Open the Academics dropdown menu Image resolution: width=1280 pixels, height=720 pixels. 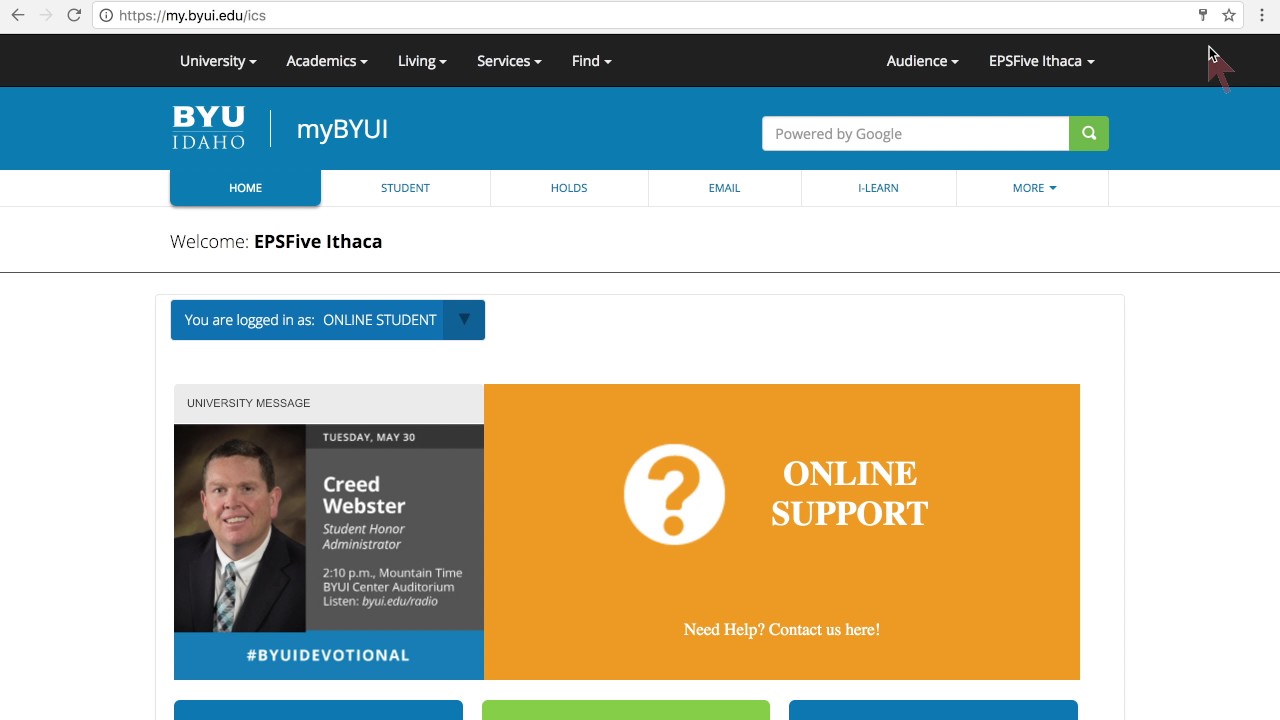(327, 61)
